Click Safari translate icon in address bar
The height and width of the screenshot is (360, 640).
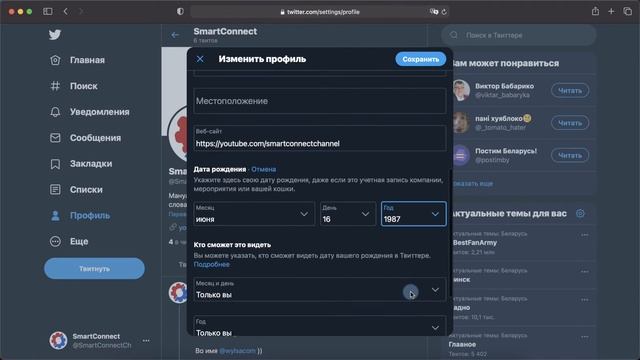click(434, 12)
